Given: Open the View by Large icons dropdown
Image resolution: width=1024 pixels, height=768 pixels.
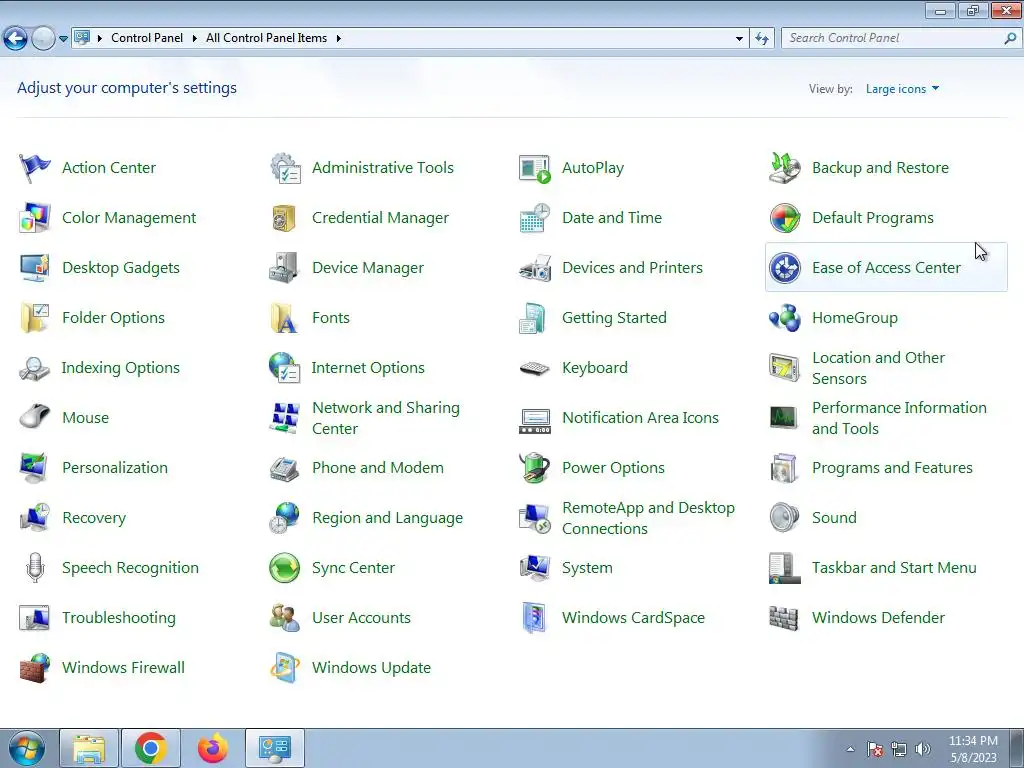Looking at the screenshot, I should click(x=902, y=89).
